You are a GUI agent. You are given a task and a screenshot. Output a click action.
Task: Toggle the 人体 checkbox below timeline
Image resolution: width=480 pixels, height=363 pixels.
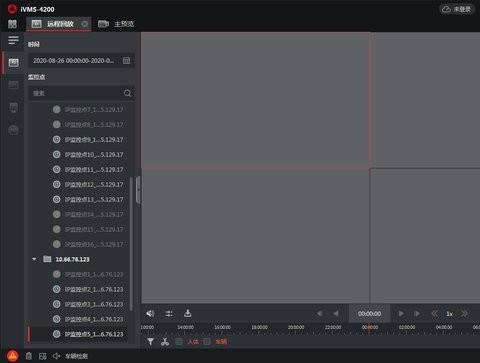(179, 342)
